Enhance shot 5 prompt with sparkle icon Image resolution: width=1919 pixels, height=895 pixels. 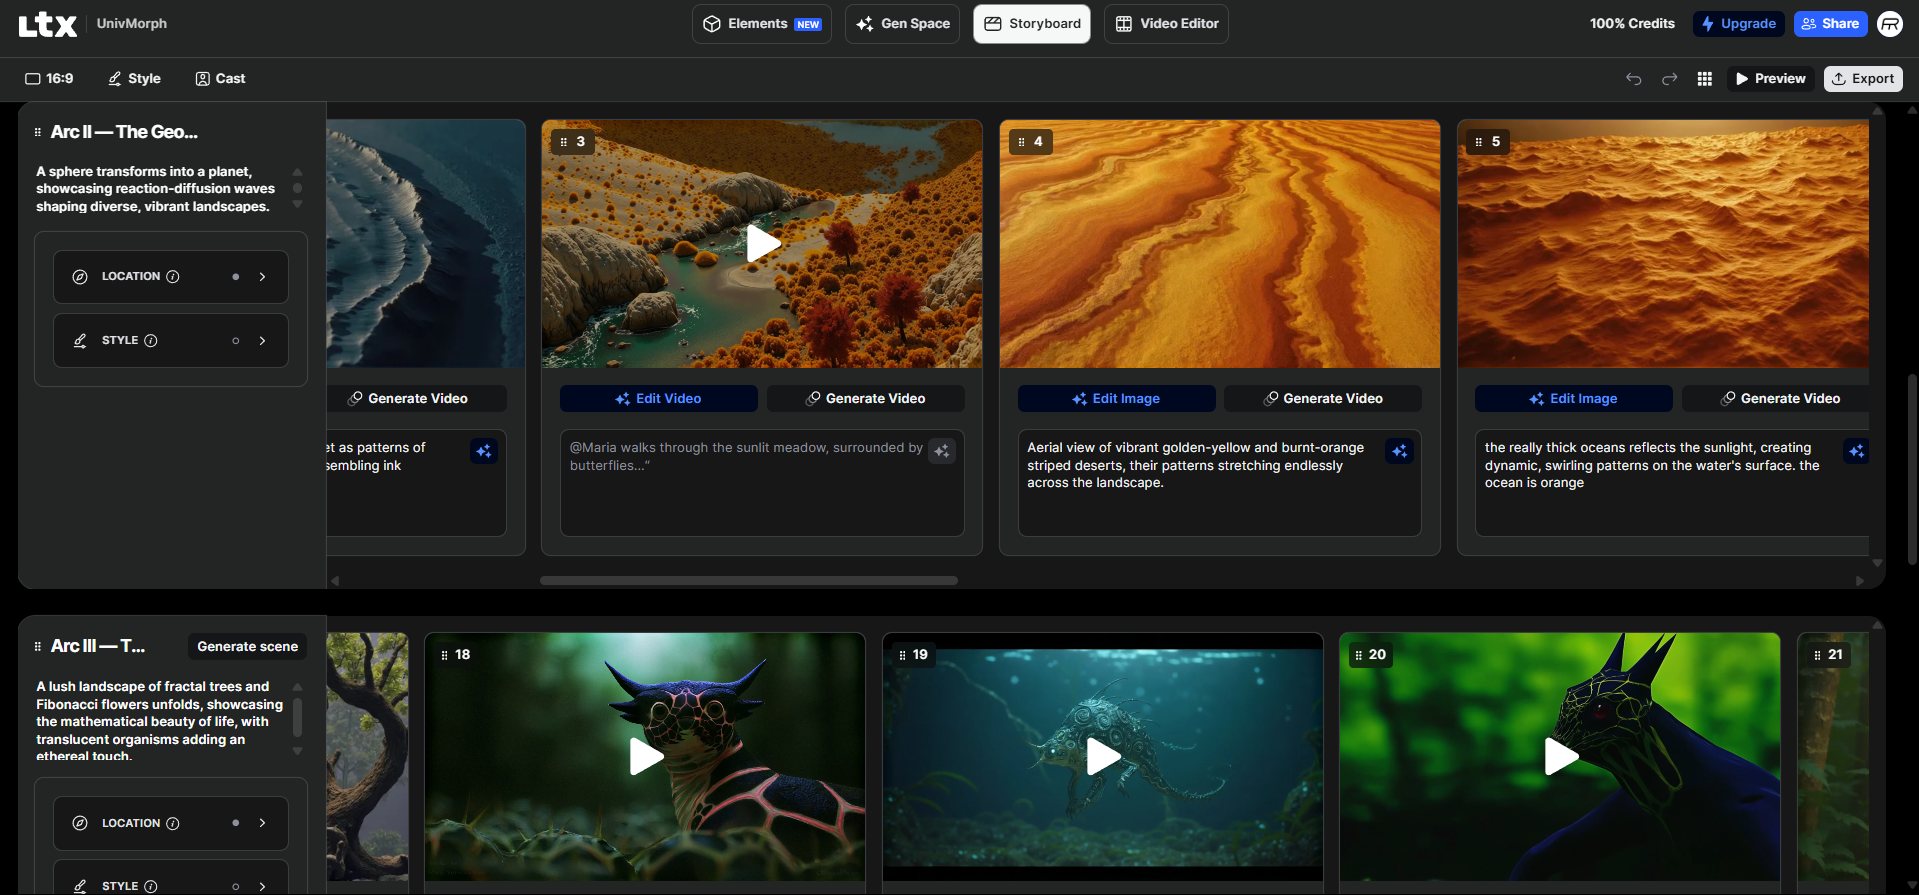pyautogui.click(x=1856, y=451)
